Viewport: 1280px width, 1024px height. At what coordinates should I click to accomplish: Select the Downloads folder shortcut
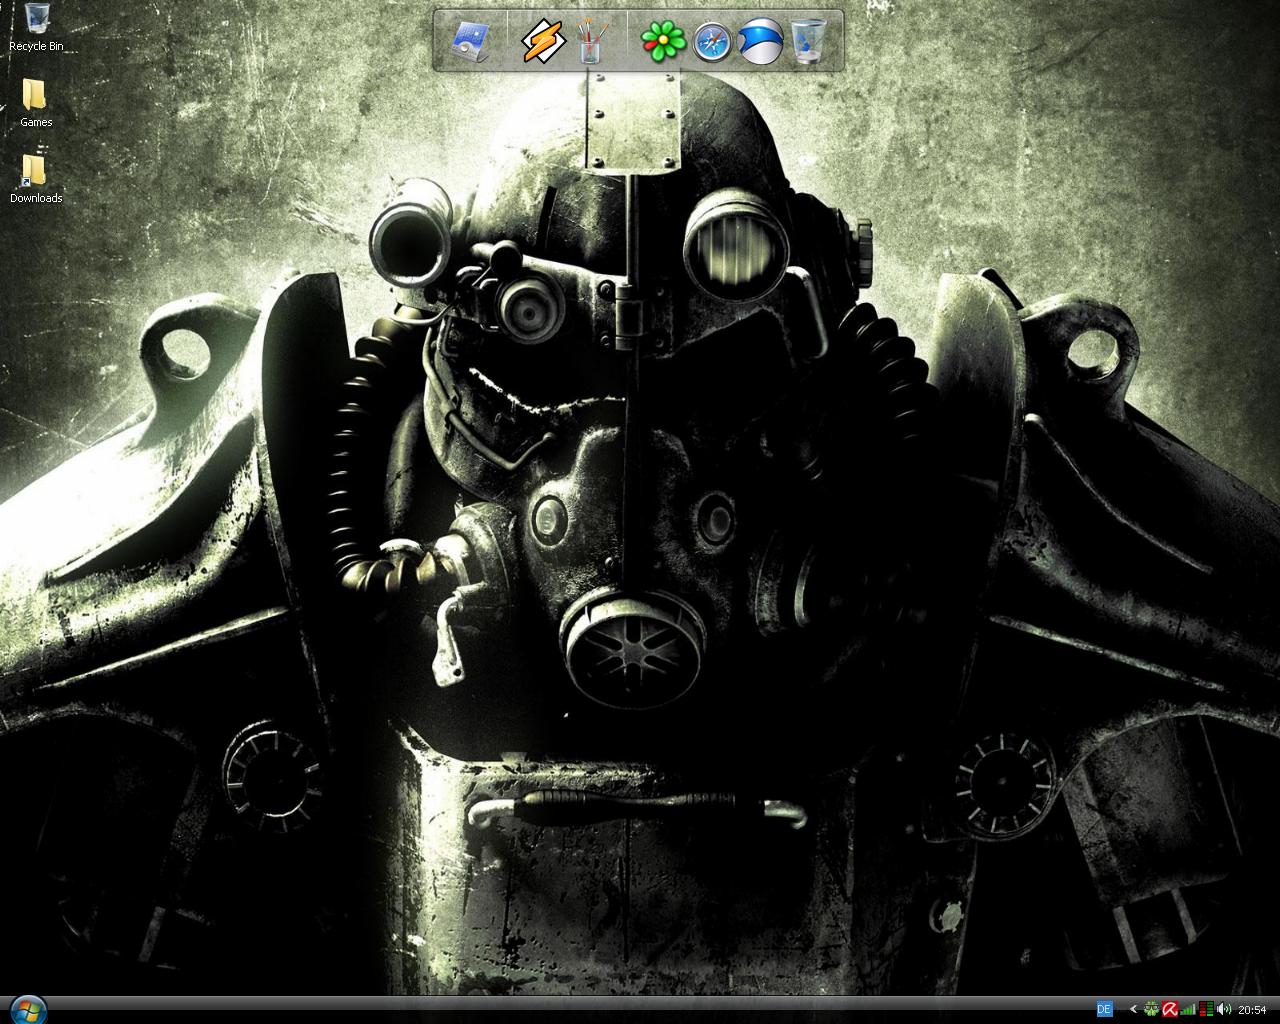click(36, 179)
